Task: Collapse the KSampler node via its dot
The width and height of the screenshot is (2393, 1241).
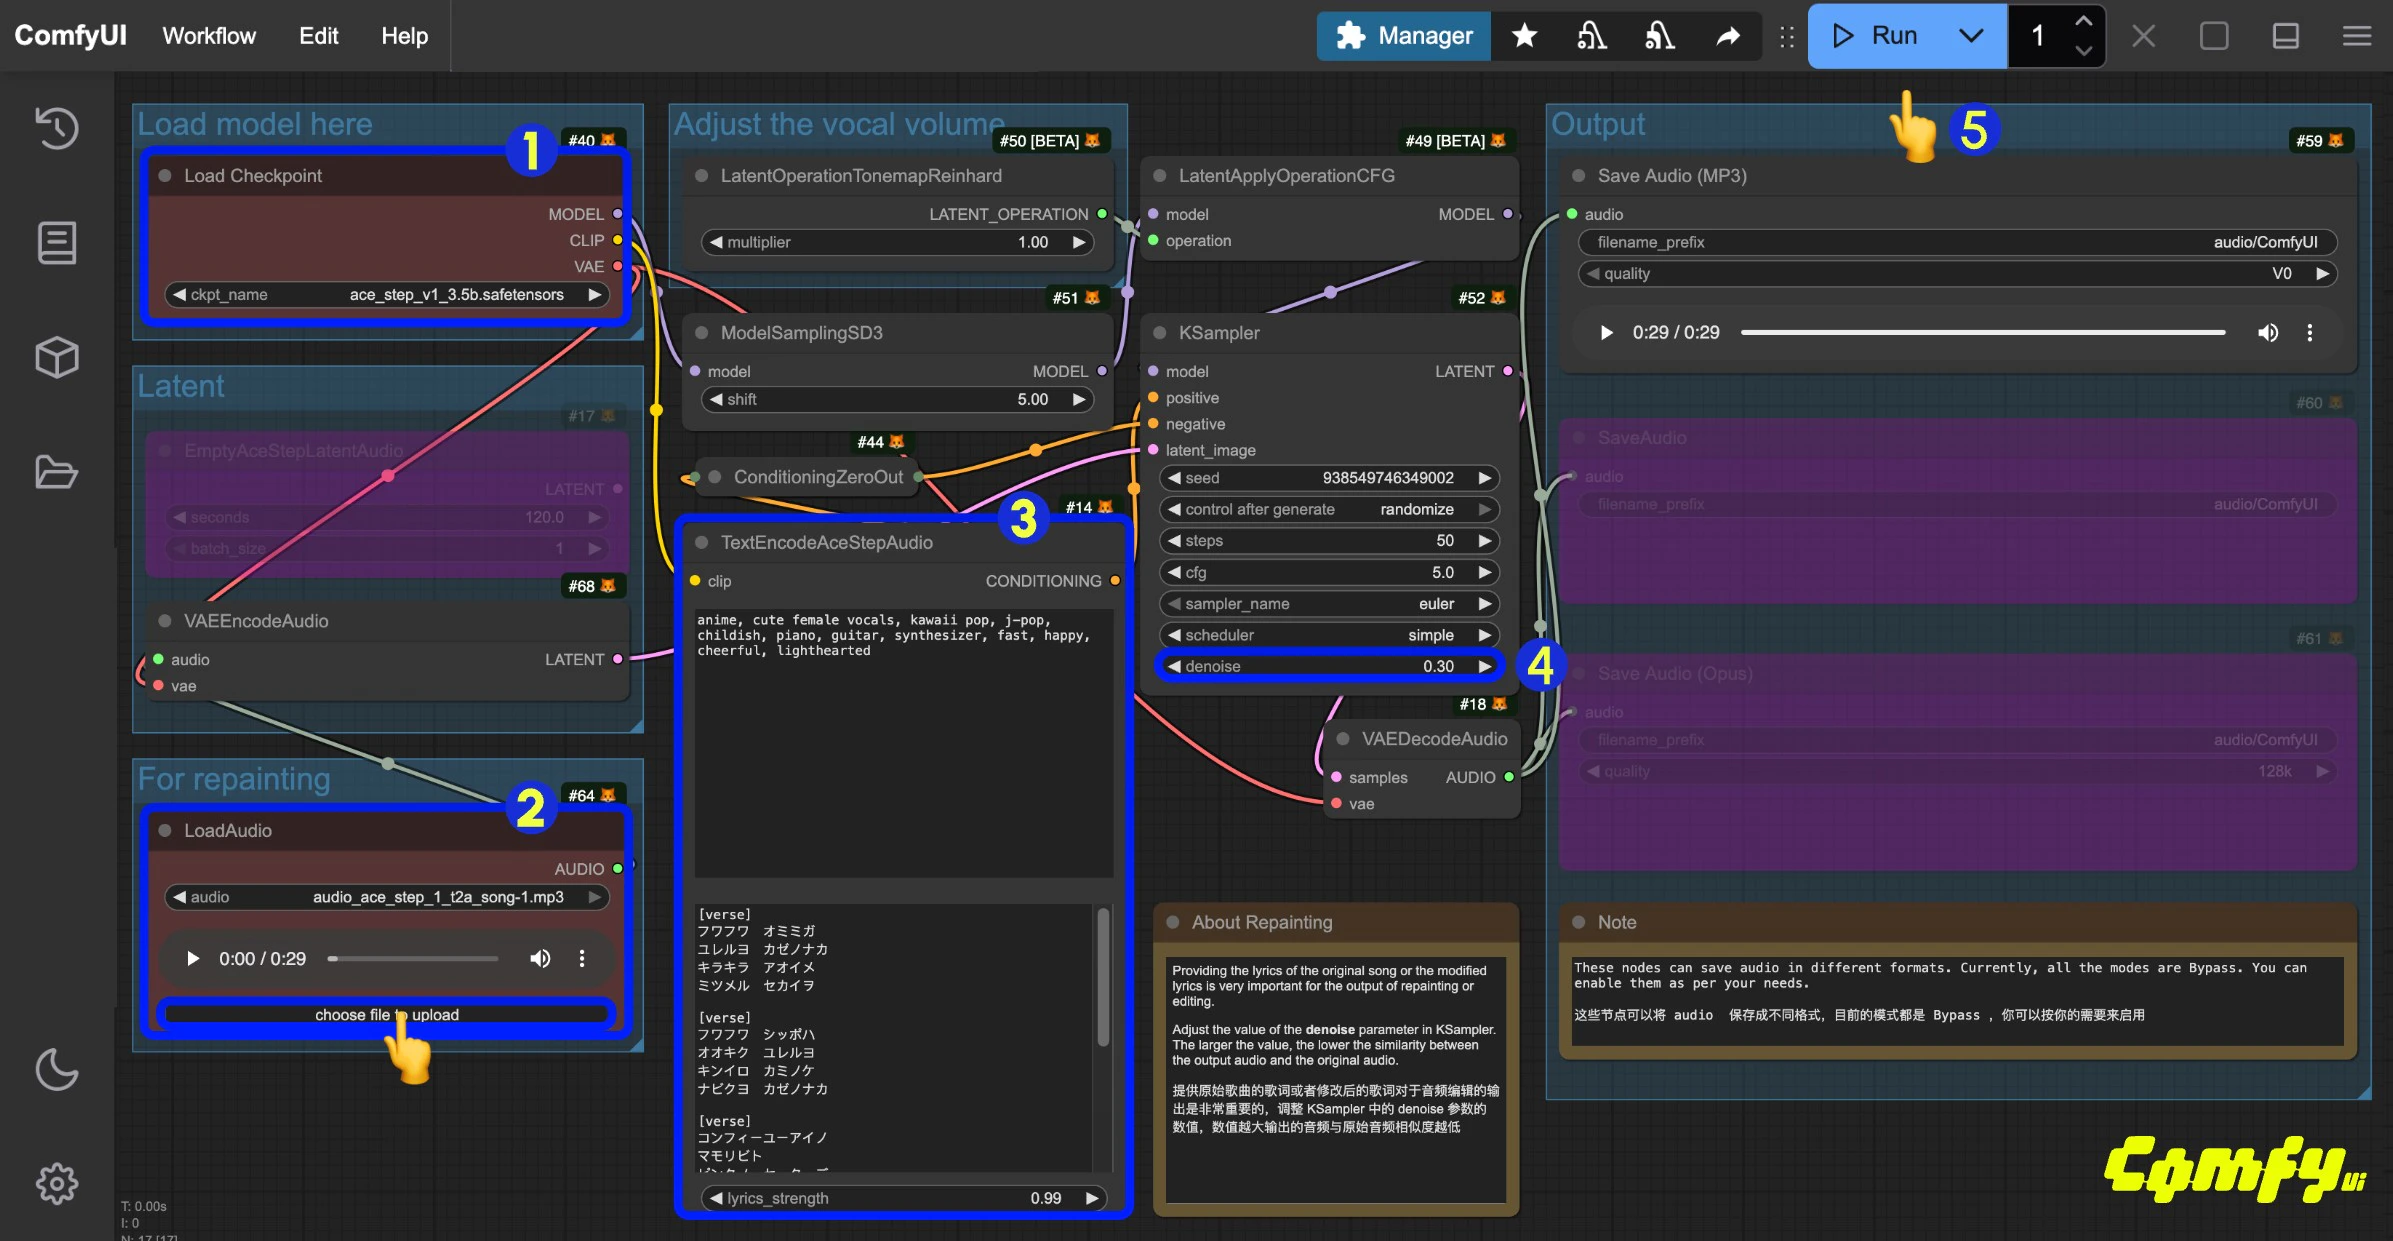Action: [1160, 333]
